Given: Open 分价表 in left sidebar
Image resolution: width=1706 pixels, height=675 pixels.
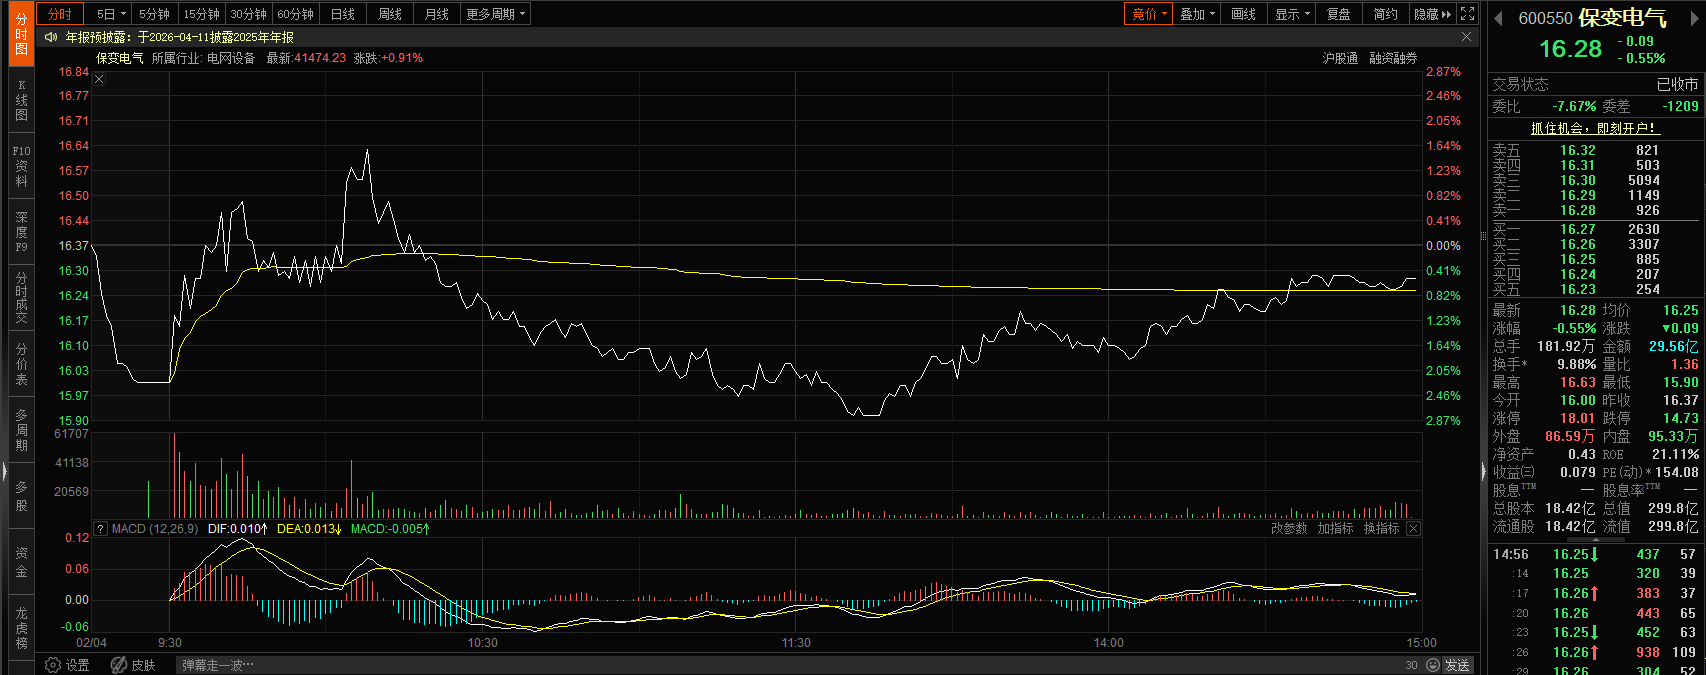Looking at the screenshot, I should coord(21,364).
